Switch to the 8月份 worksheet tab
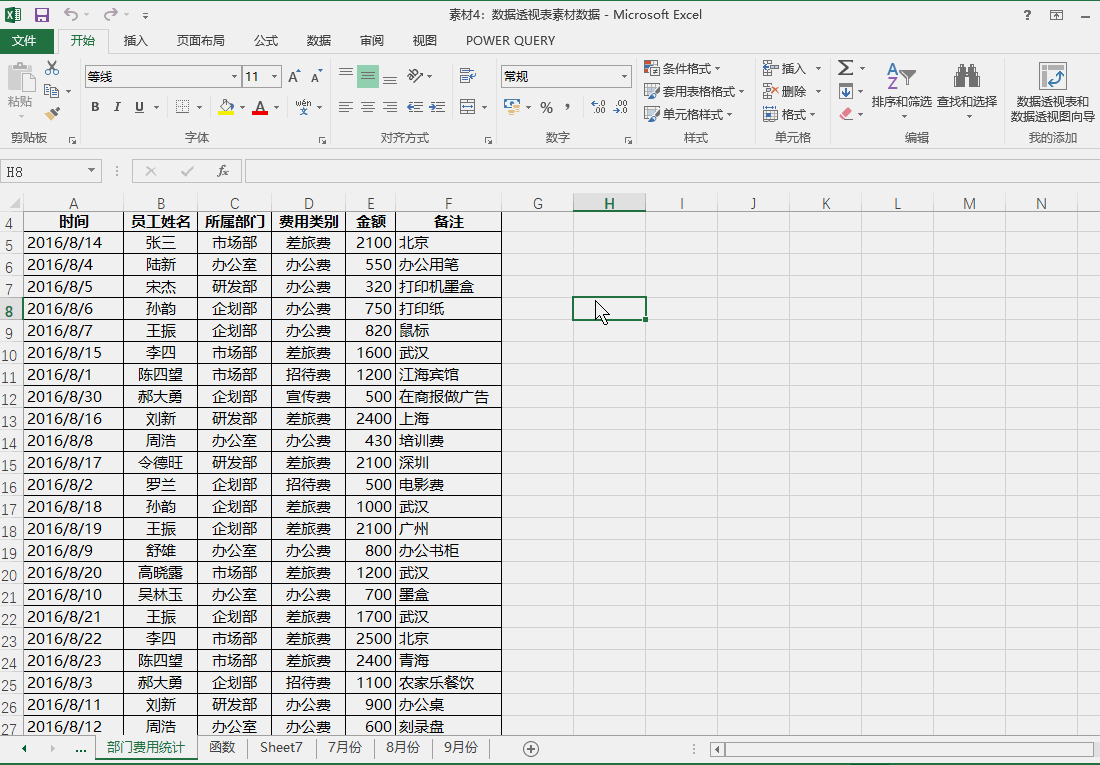Screen dimensions: 1100x765 point(403,747)
